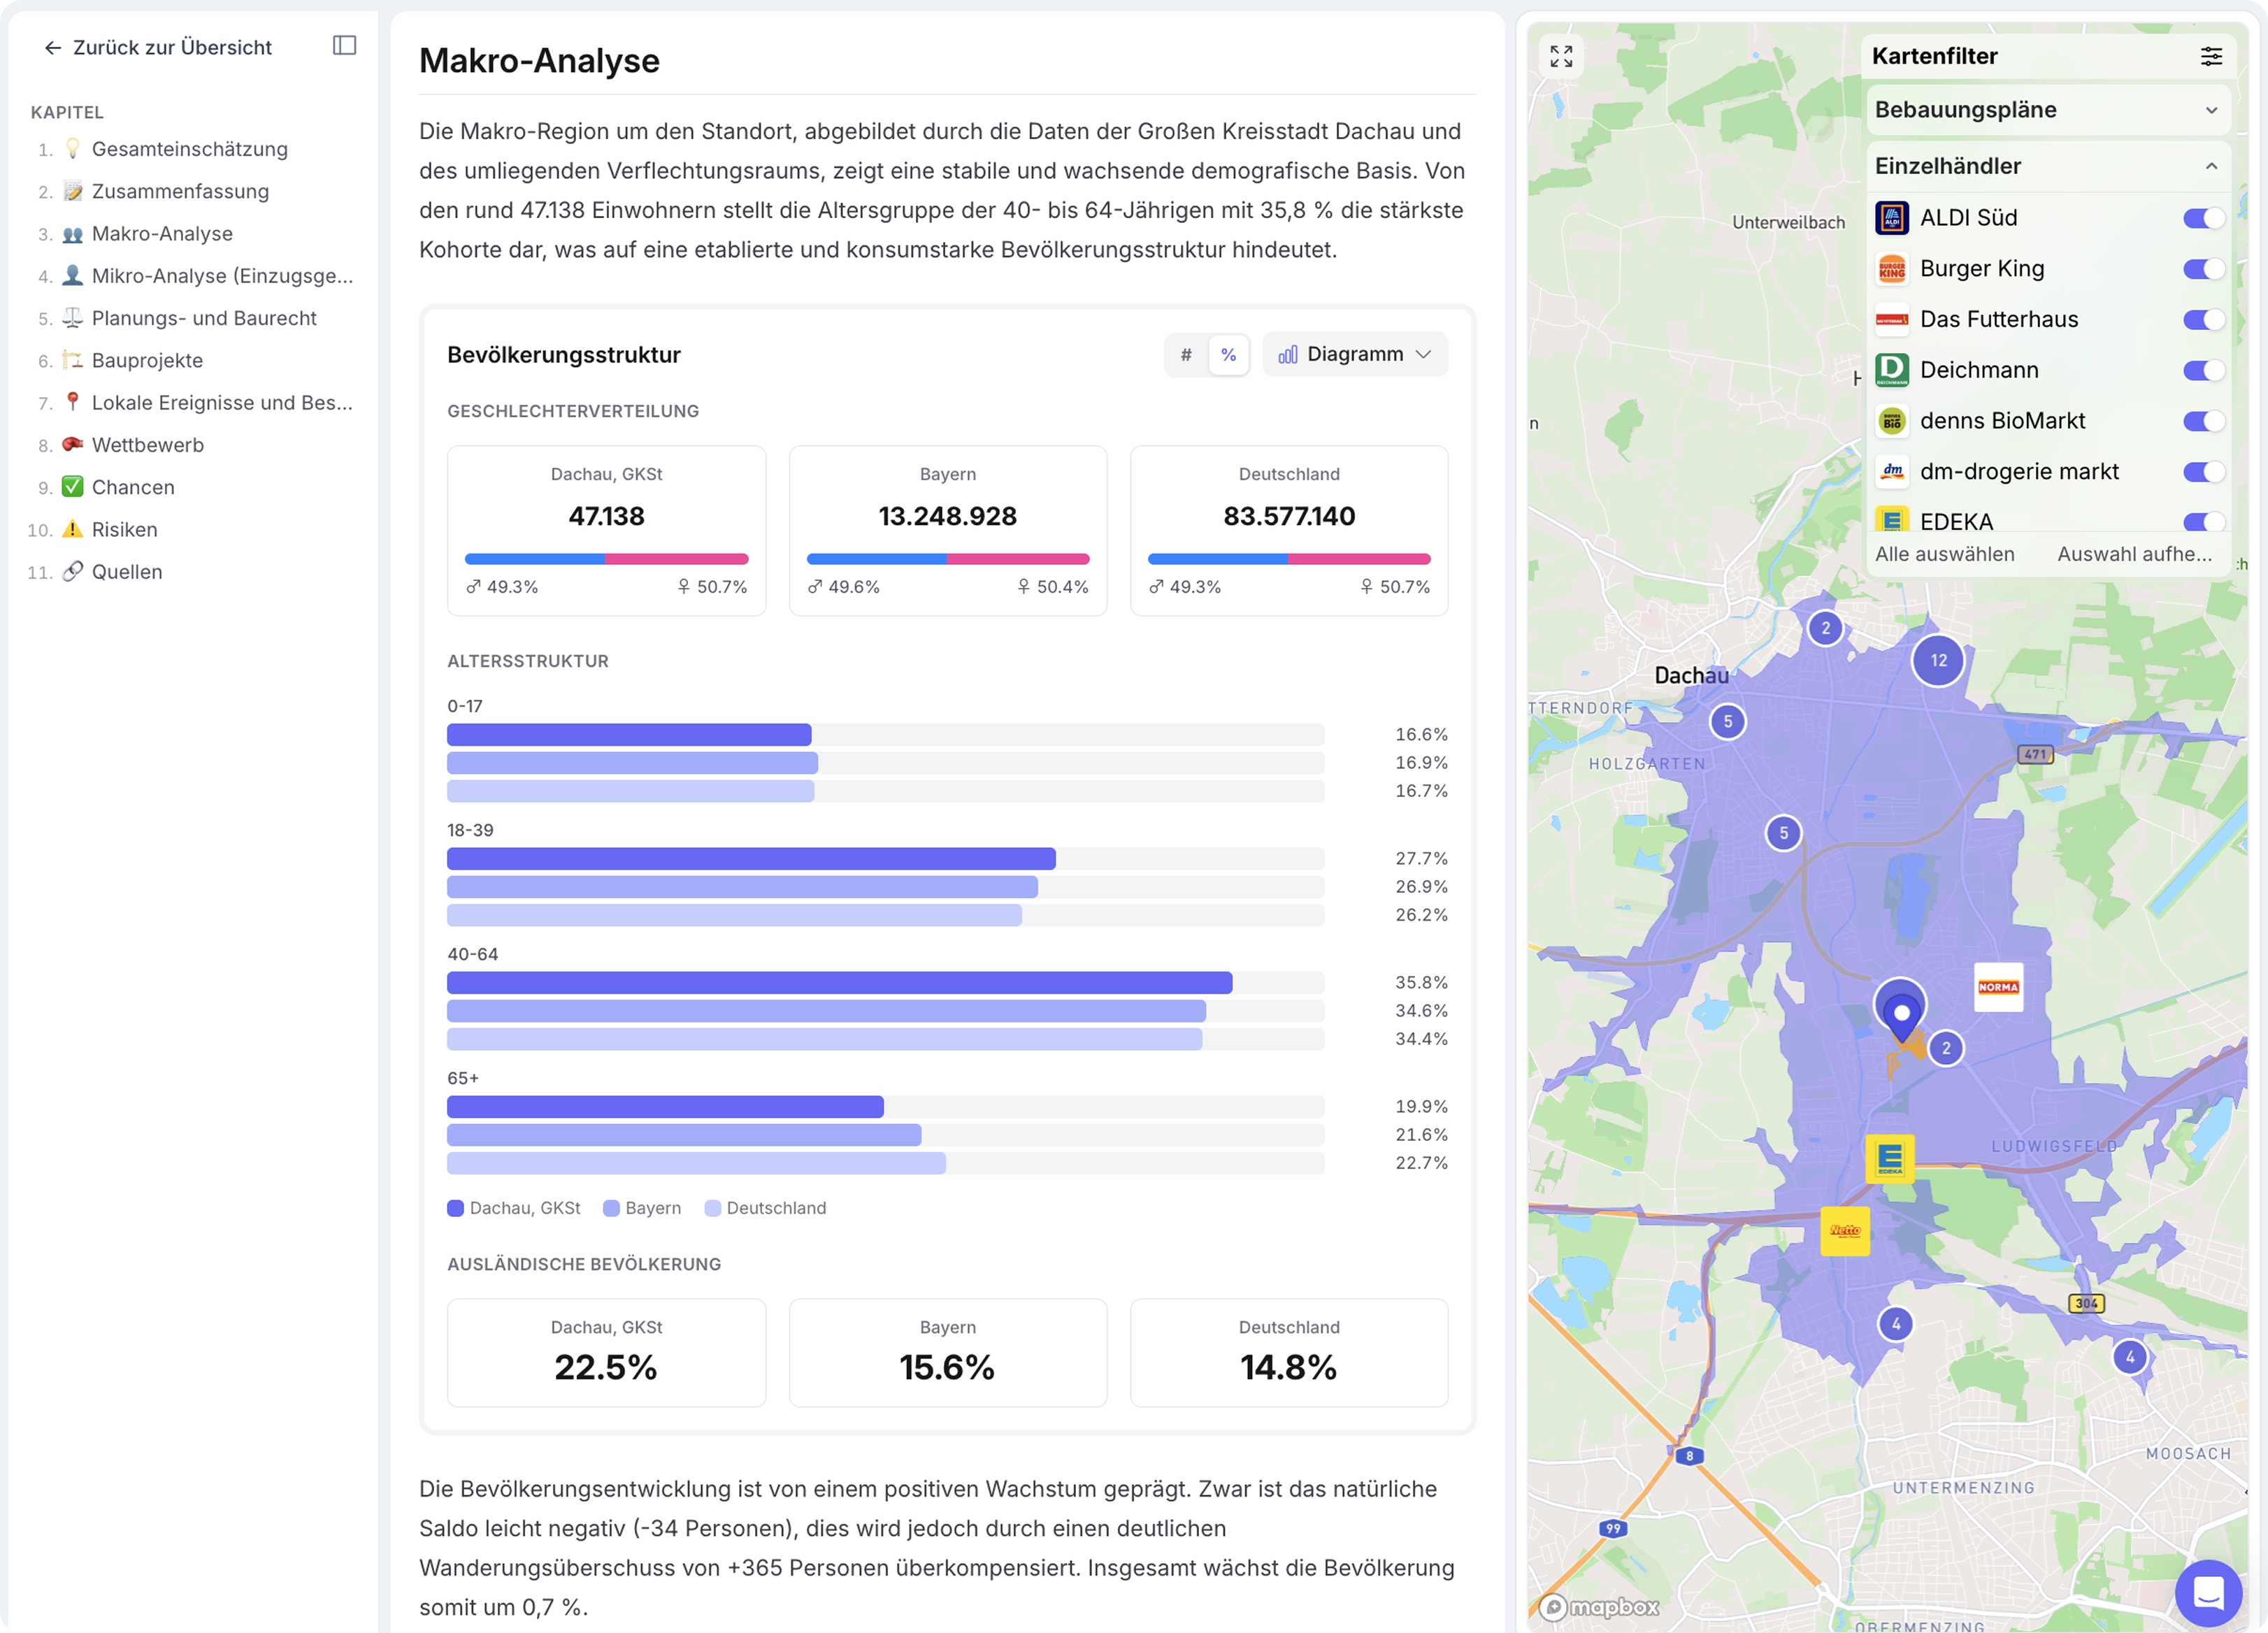This screenshot has height=1633, width=2268.
Task: Click the Deutschland 14.8% foreign population card
Action: 1288,1353
